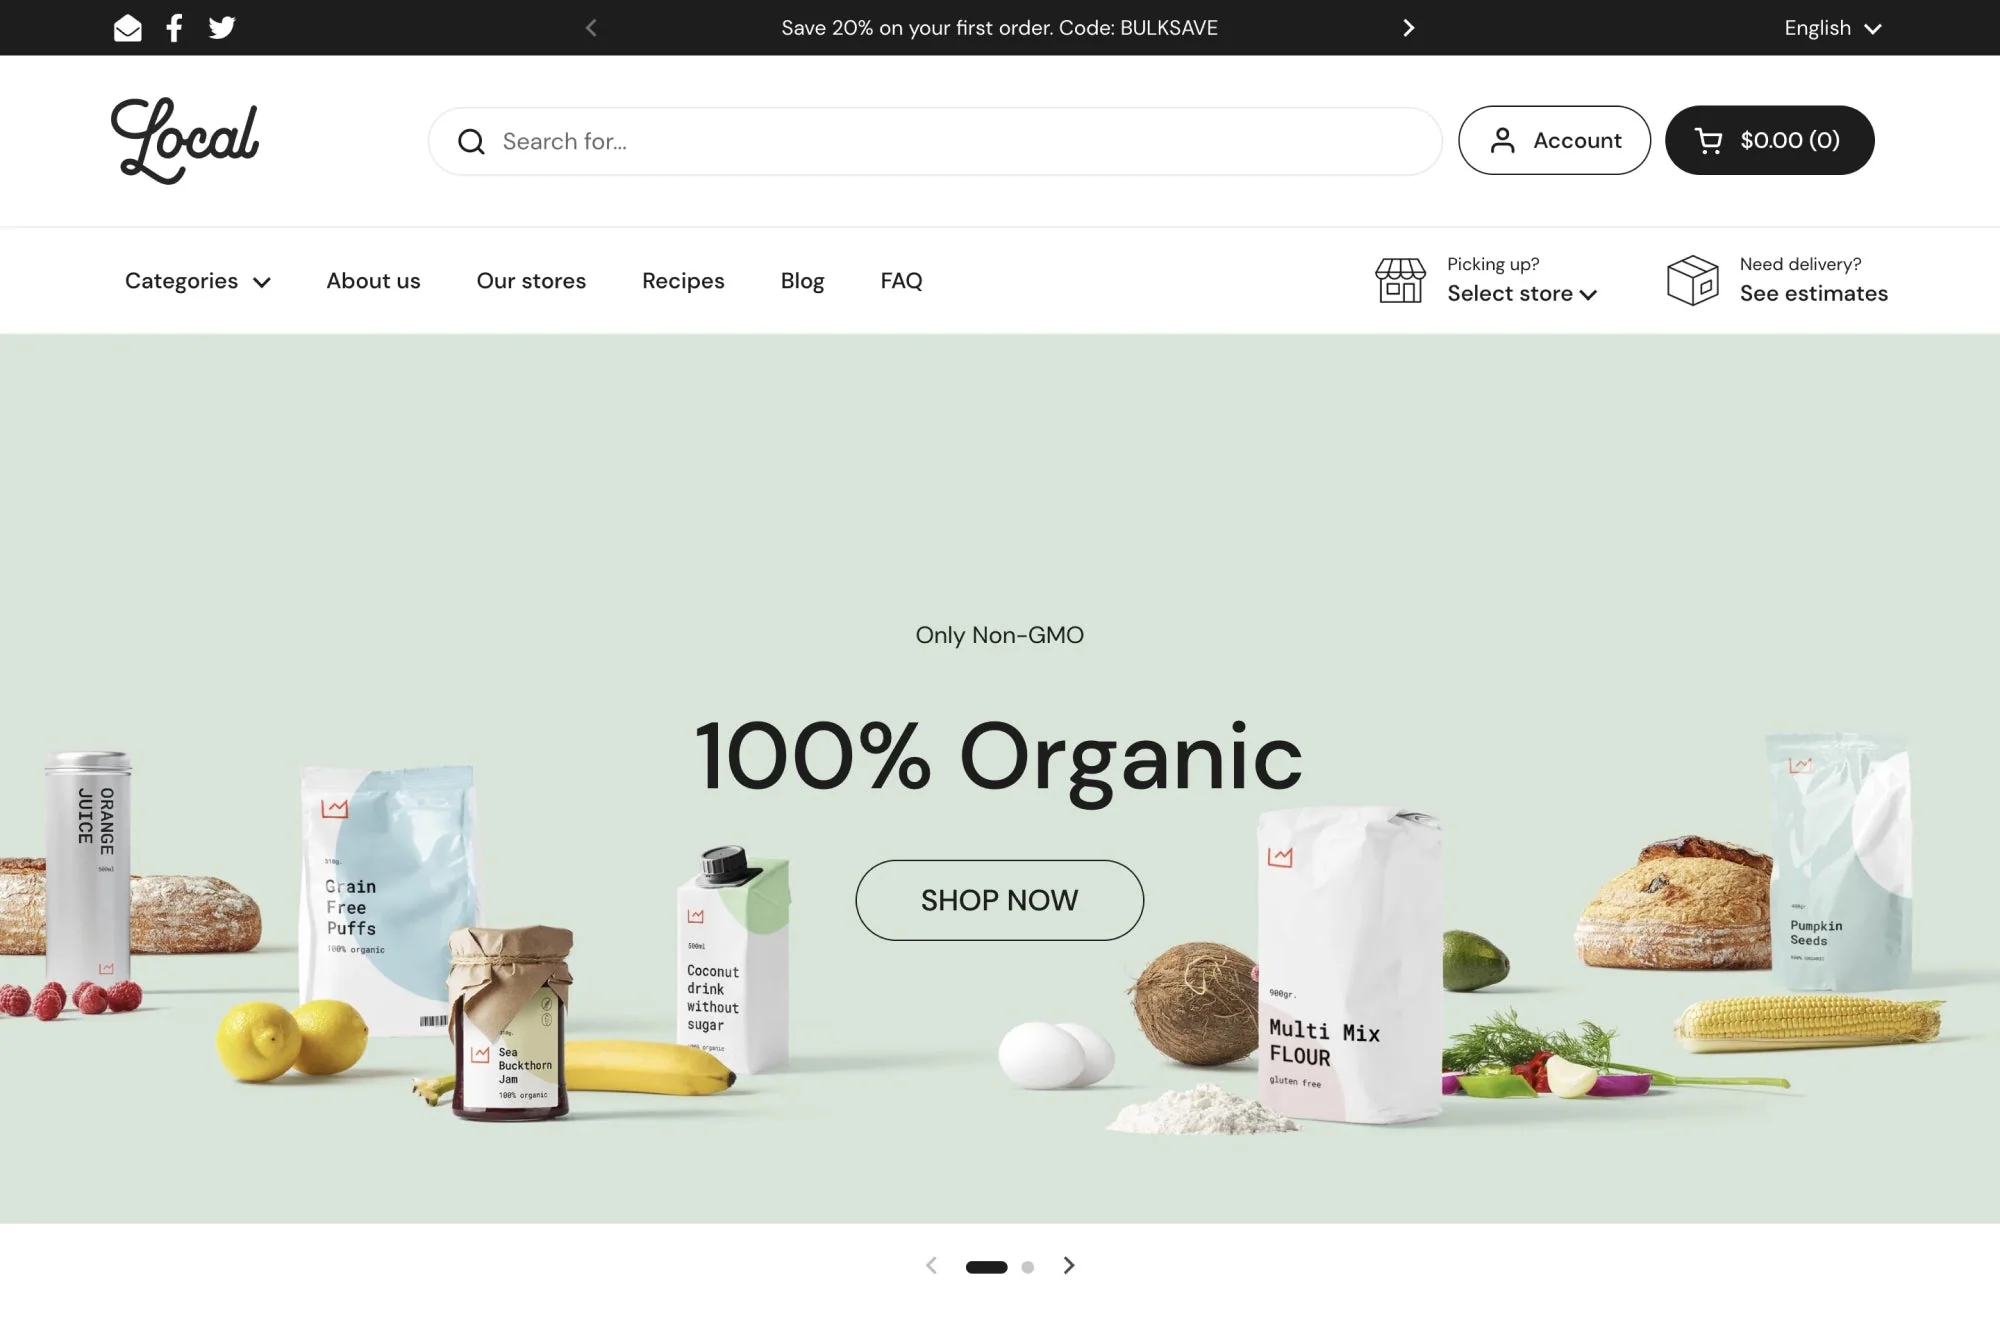
Task: Click the SHOP NOW button
Action: click(1000, 898)
